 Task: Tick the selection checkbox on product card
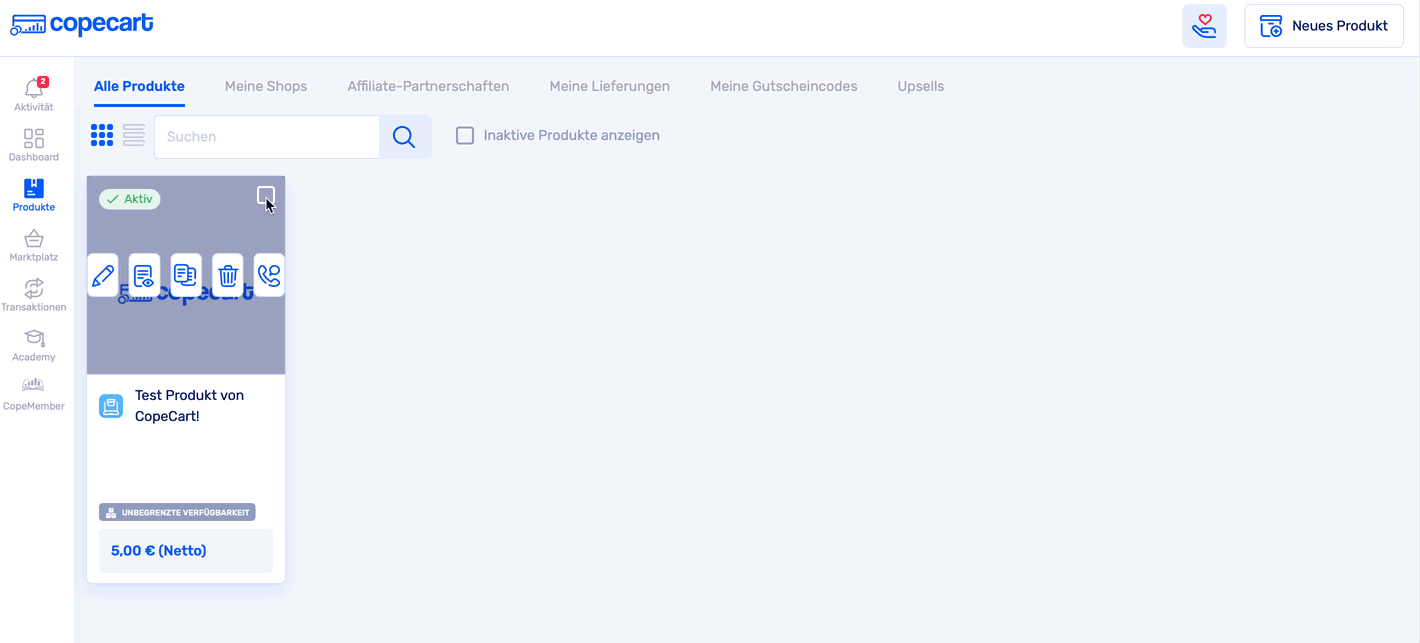(265, 195)
